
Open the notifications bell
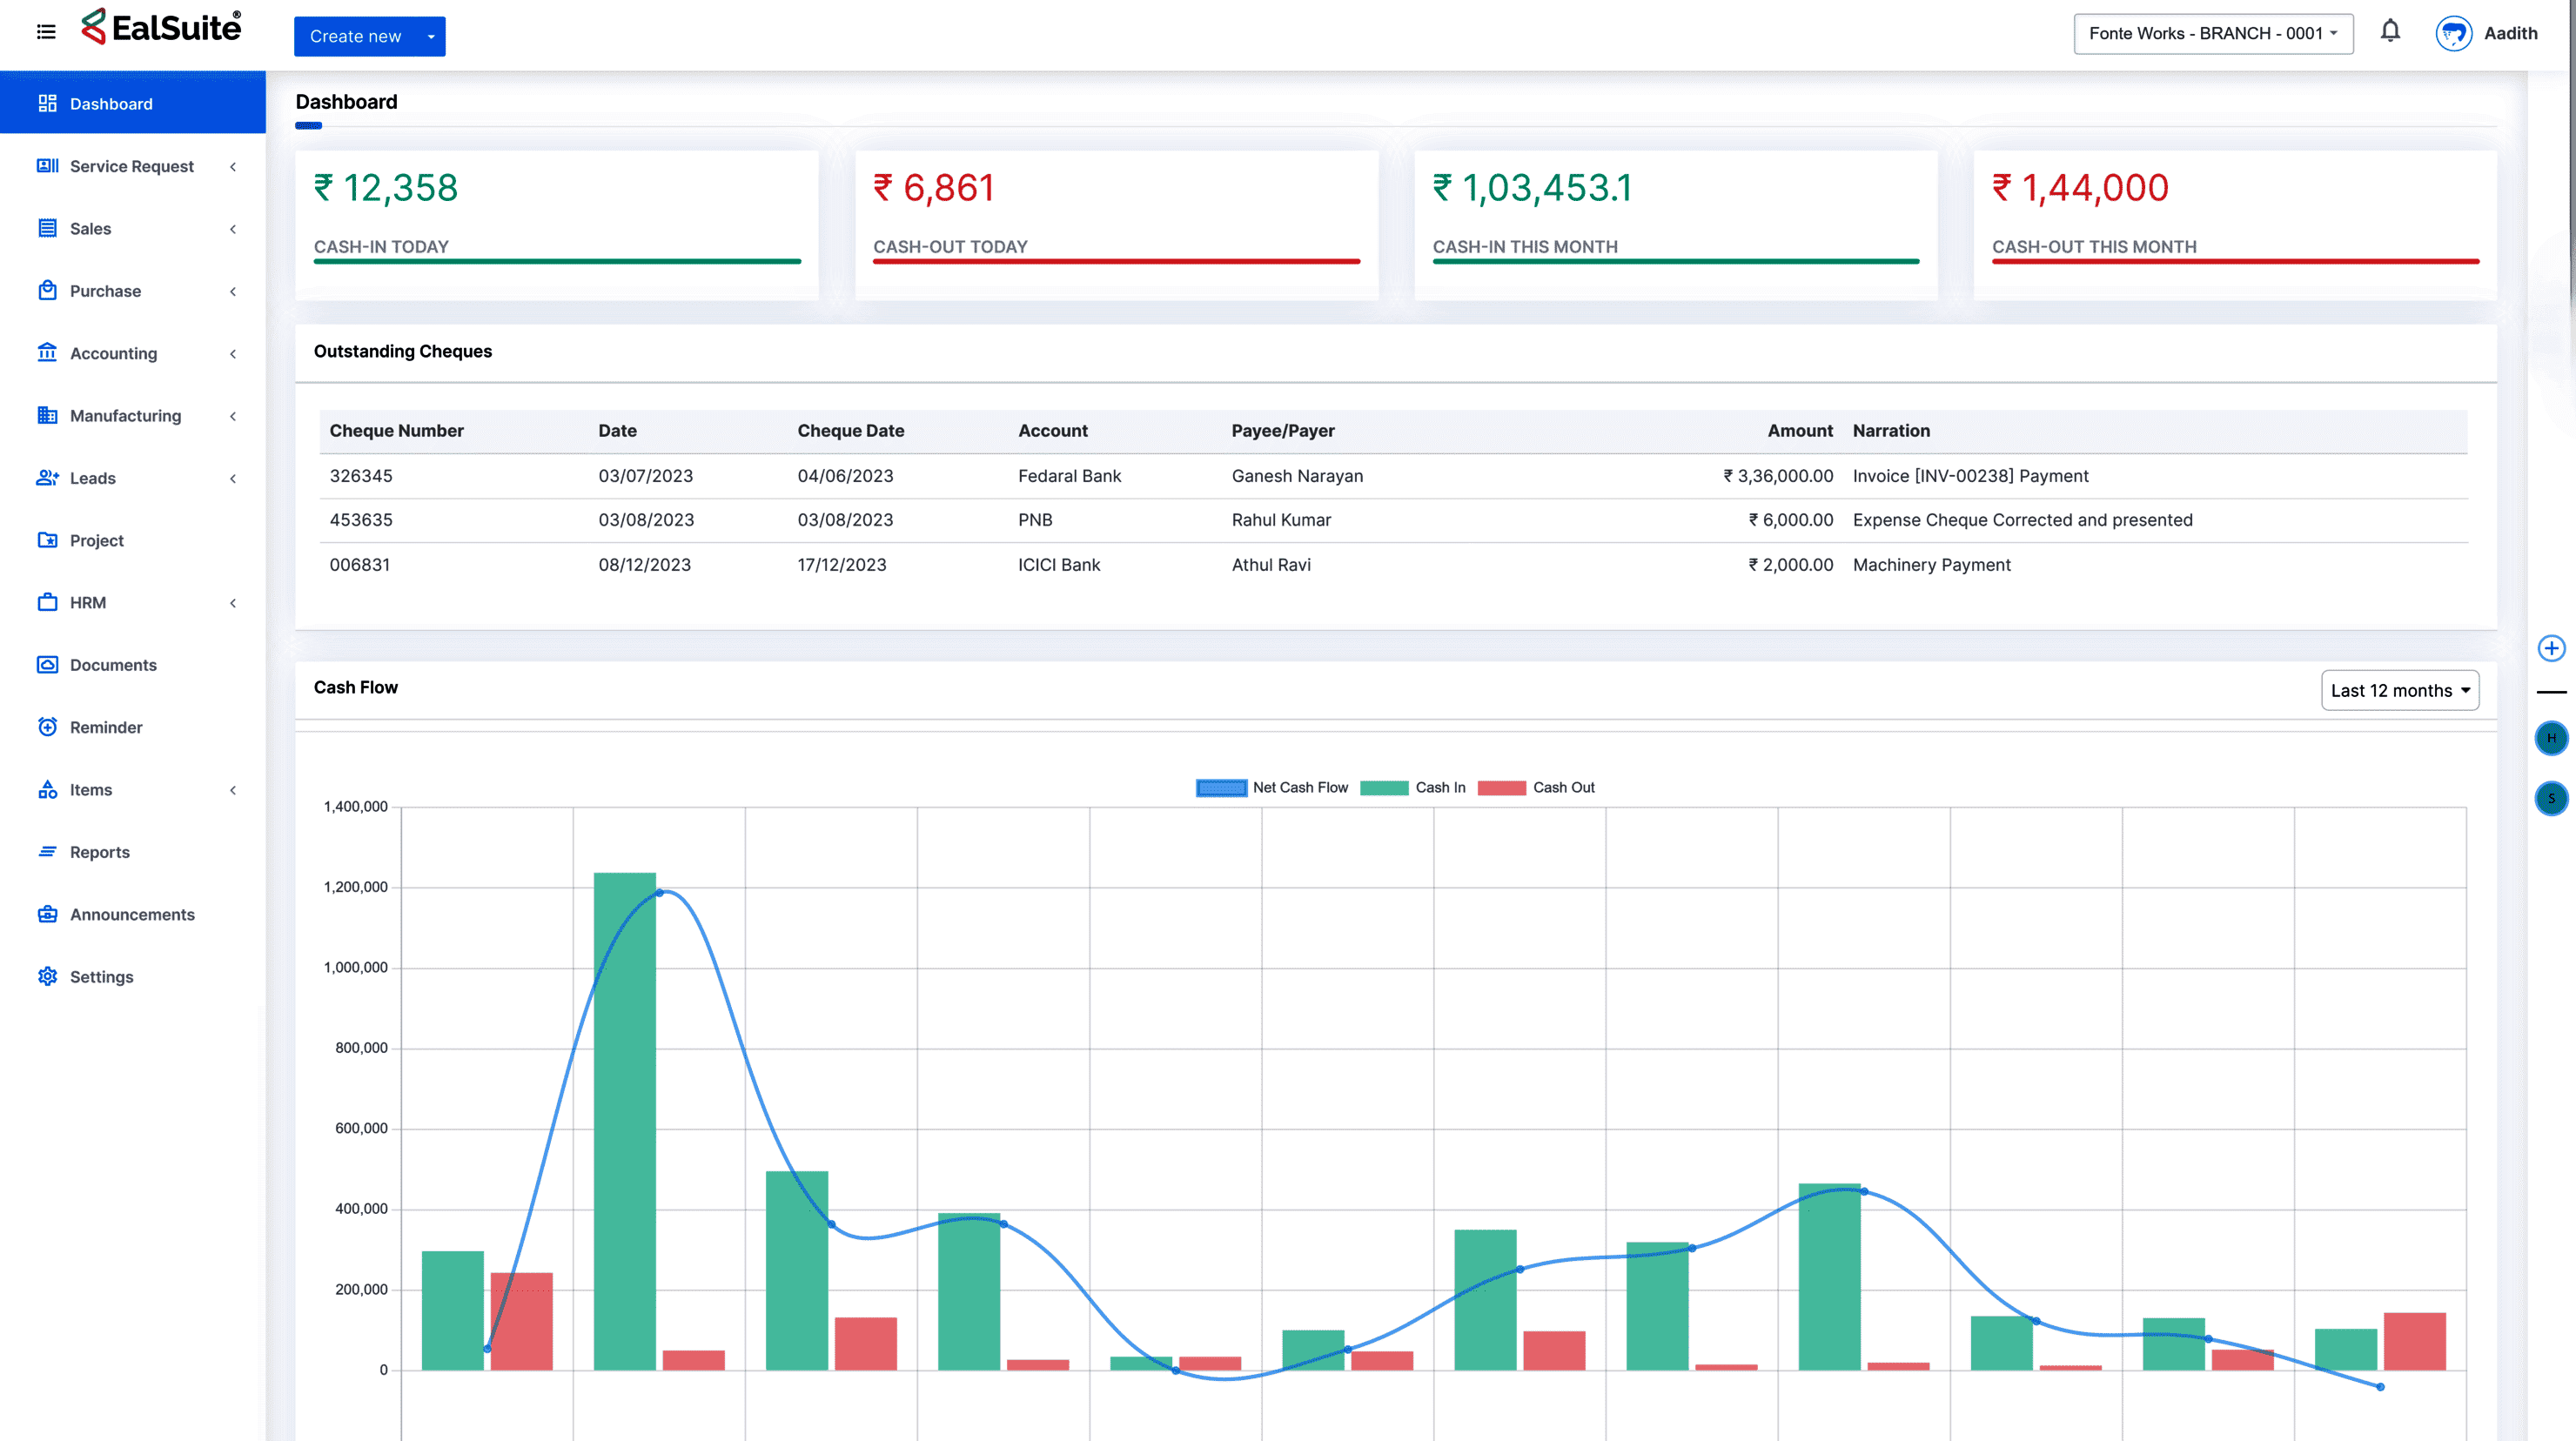(x=2390, y=32)
